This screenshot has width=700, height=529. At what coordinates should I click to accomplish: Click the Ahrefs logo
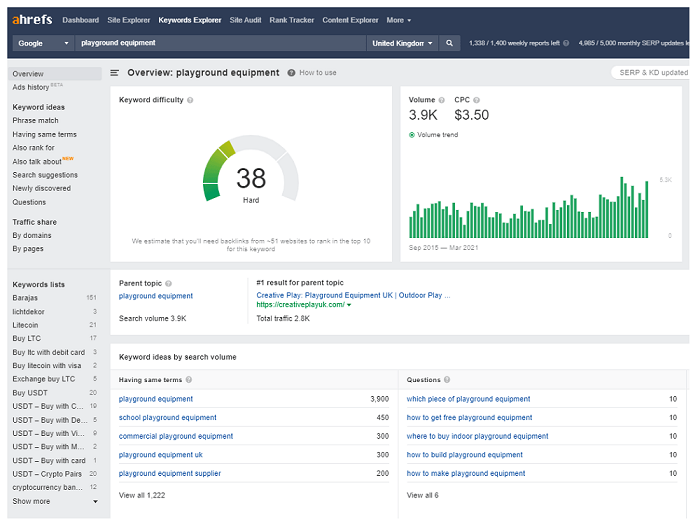point(32,20)
